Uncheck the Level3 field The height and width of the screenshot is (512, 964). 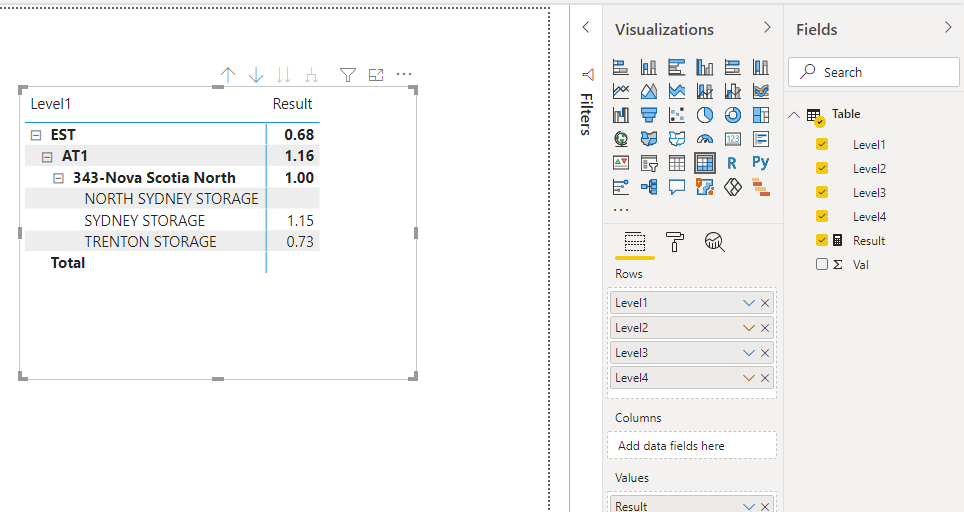822,192
